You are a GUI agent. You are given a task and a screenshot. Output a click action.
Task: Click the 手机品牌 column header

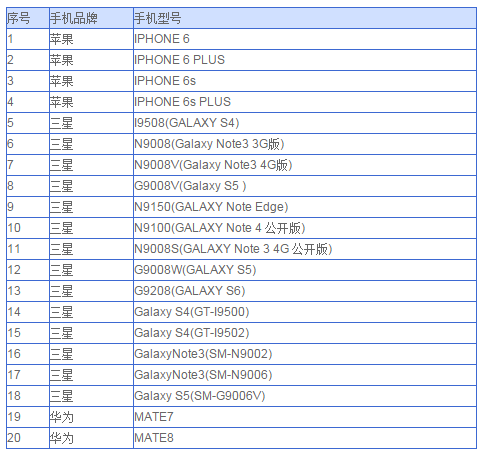point(91,18)
